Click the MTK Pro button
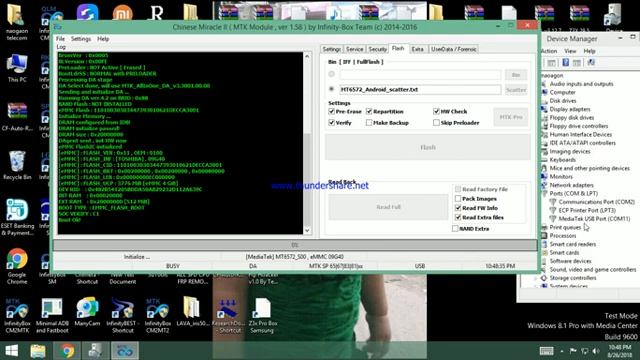640x360 pixels. [511, 117]
